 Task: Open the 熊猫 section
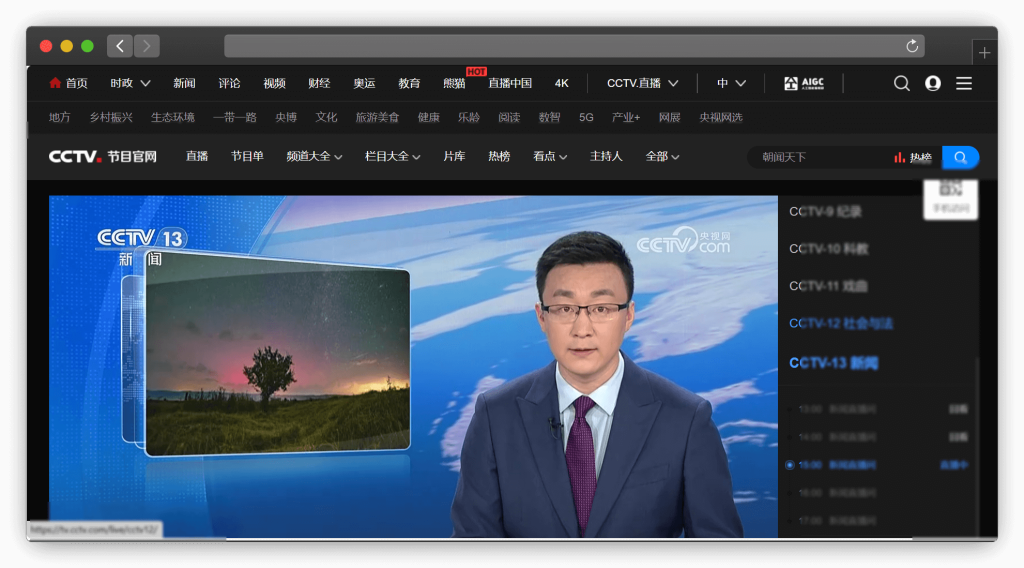point(454,83)
